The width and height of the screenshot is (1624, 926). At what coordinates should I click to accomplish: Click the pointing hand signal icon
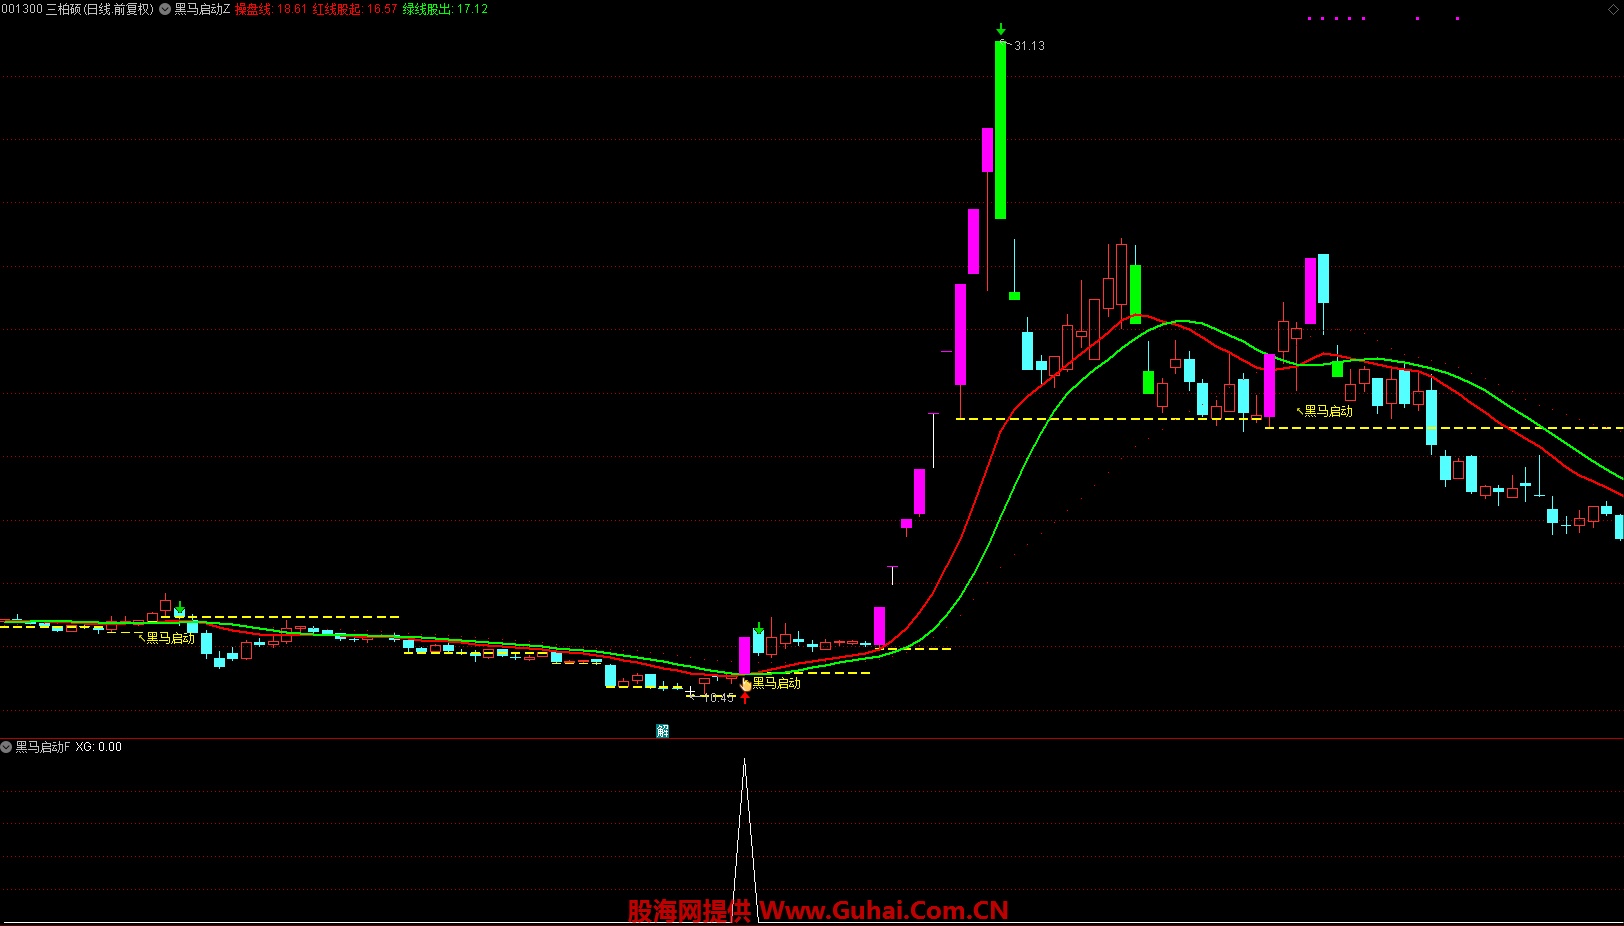coord(745,684)
